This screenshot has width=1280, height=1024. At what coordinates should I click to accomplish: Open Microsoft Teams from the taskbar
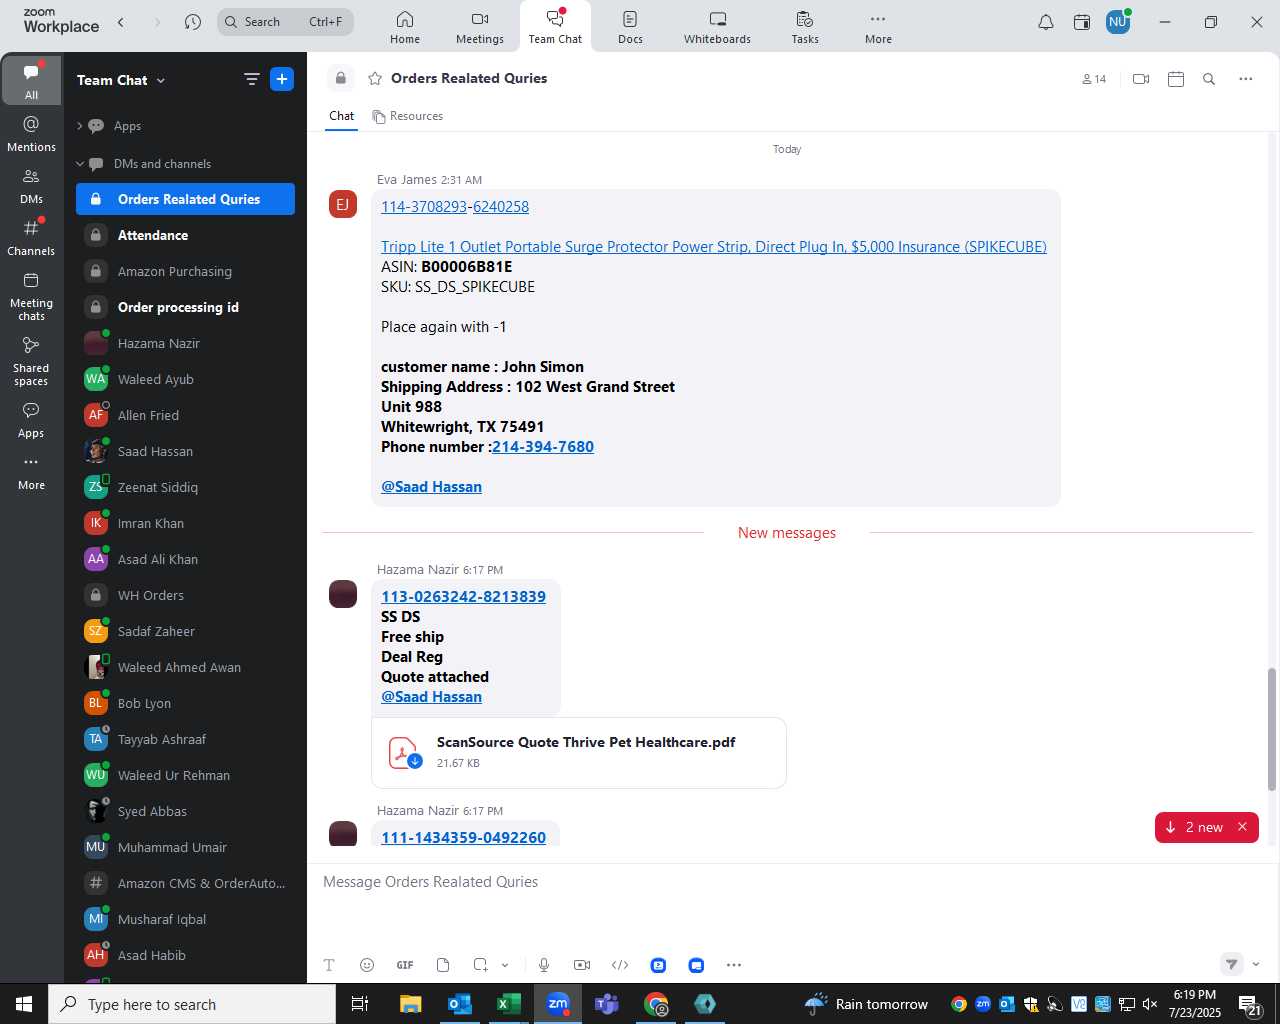coord(606,1004)
